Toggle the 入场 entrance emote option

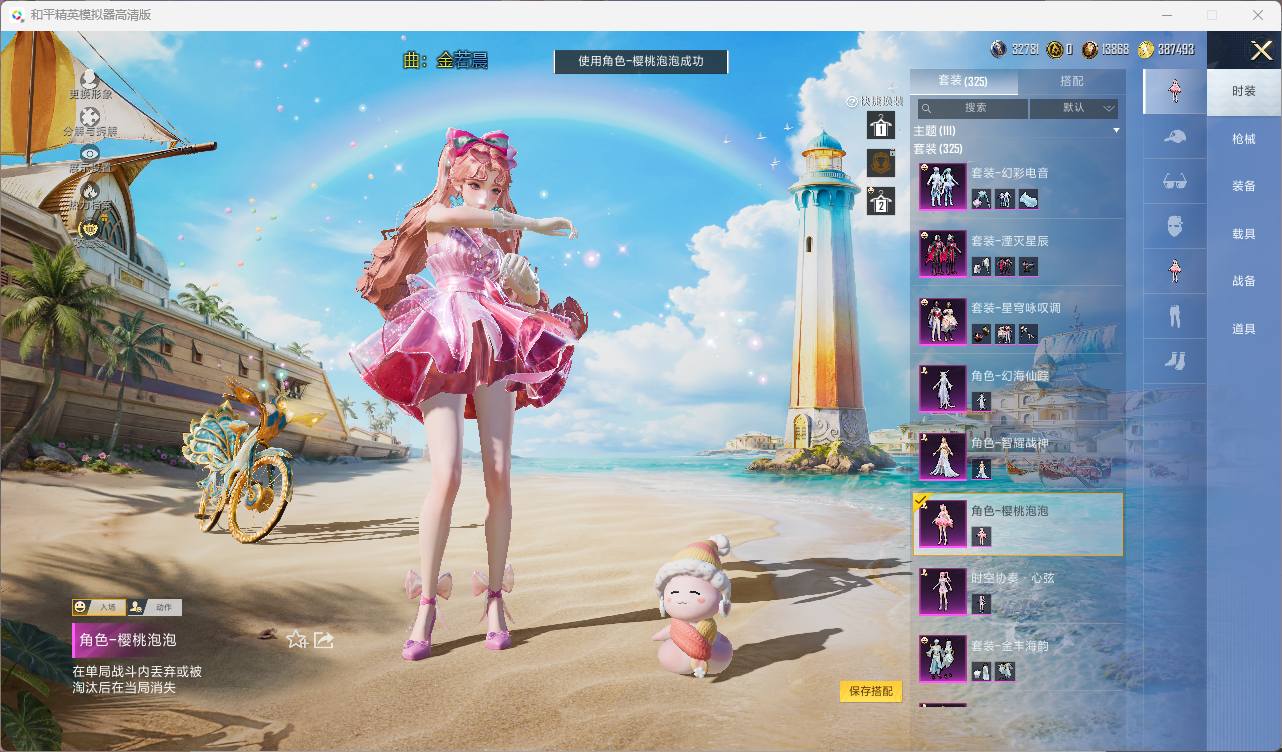point(98,607)
